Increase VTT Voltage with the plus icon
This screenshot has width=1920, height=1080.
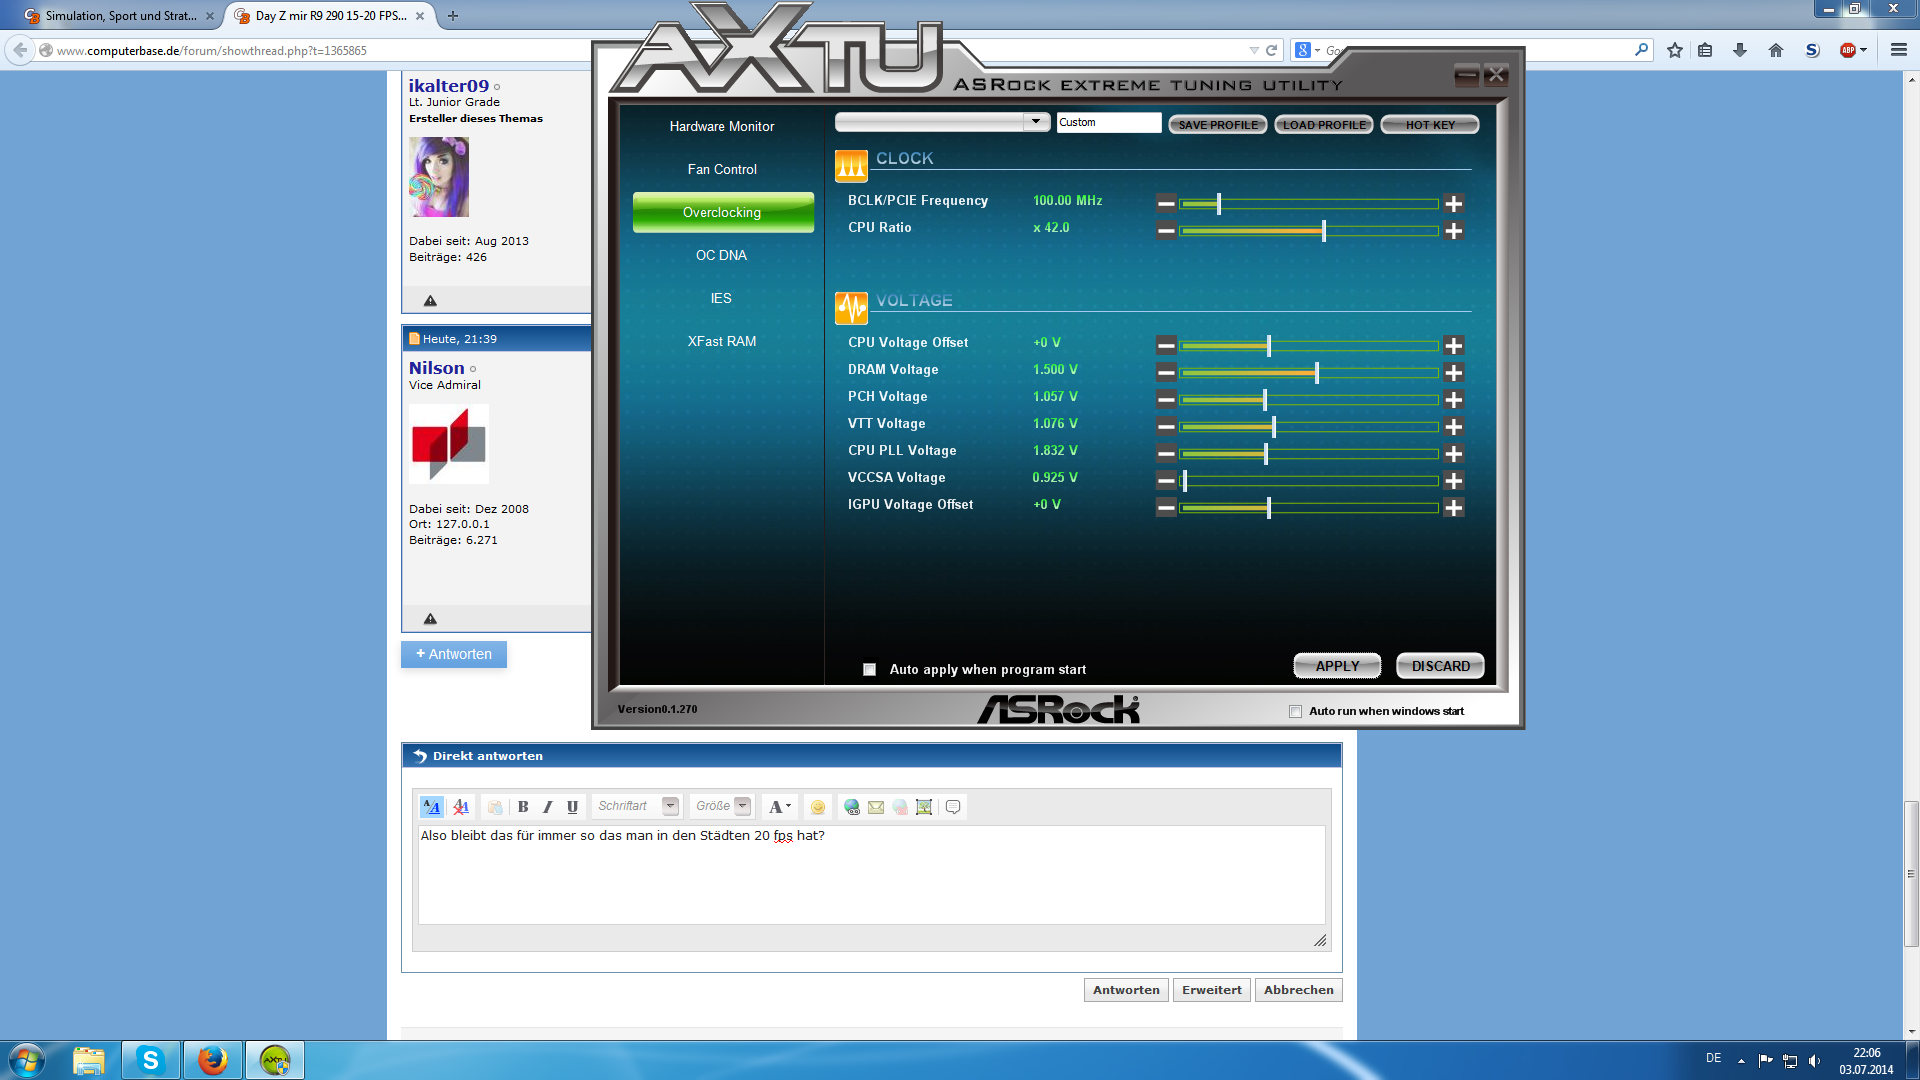point(1453,427)
